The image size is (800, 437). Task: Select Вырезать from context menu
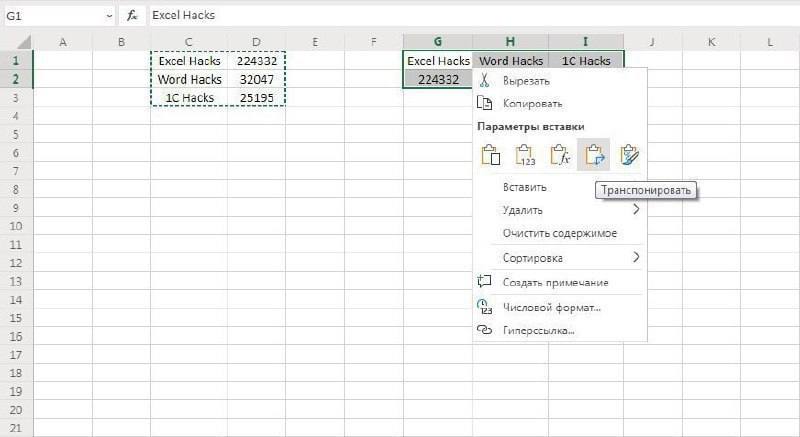click(x=526, y=81)
